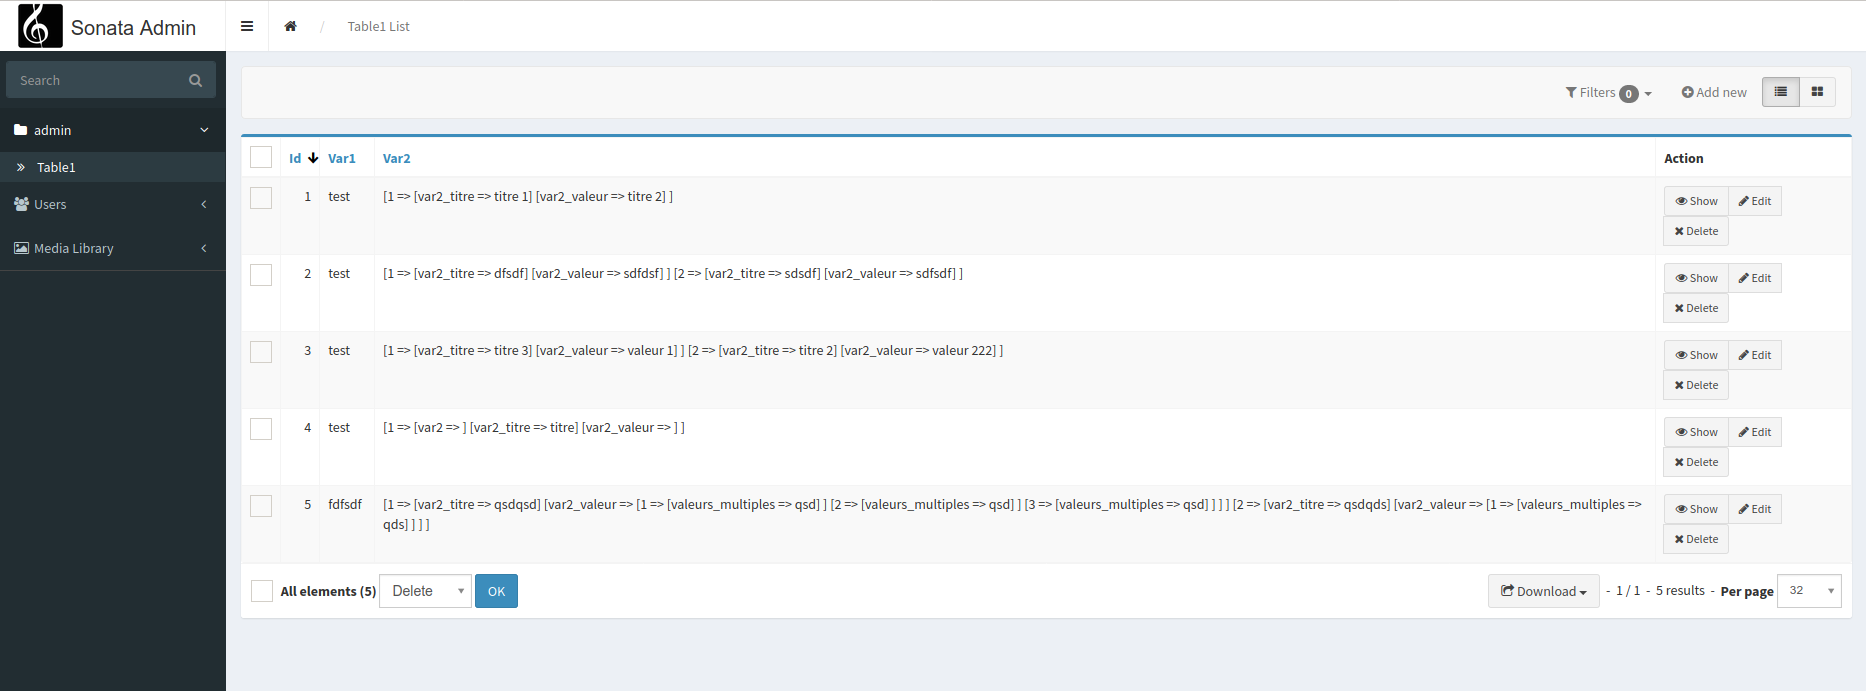This screenshot has width=1866, height=691.
Task: Check the header select-all checkbox
Action: 261,157
